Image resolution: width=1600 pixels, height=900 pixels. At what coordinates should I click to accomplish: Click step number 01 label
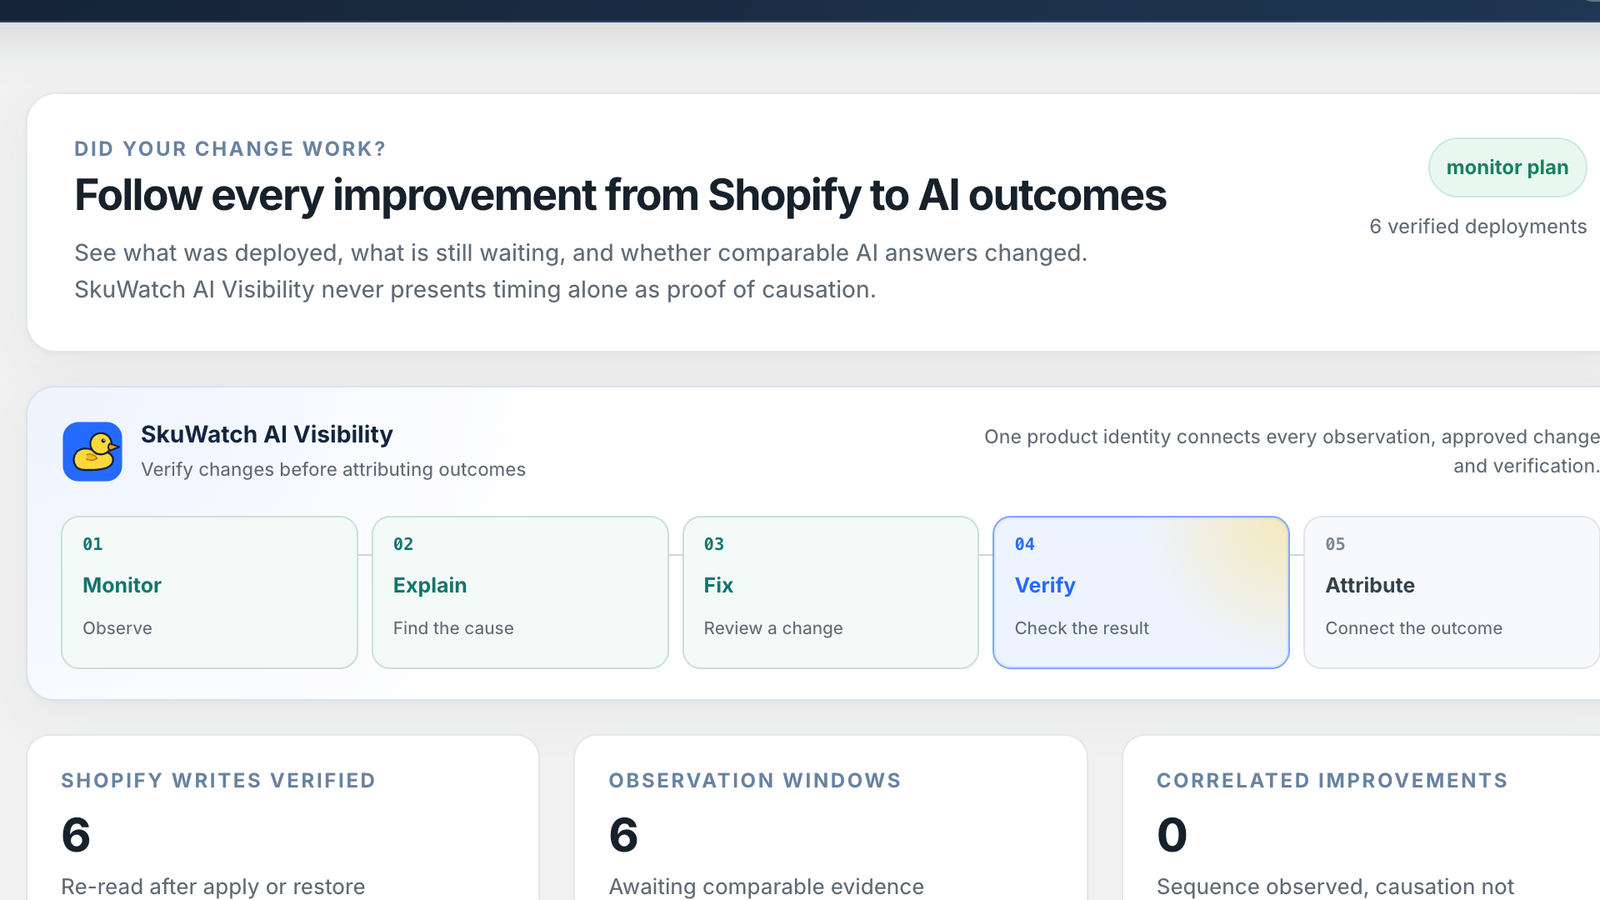click(x=93, y=544)
